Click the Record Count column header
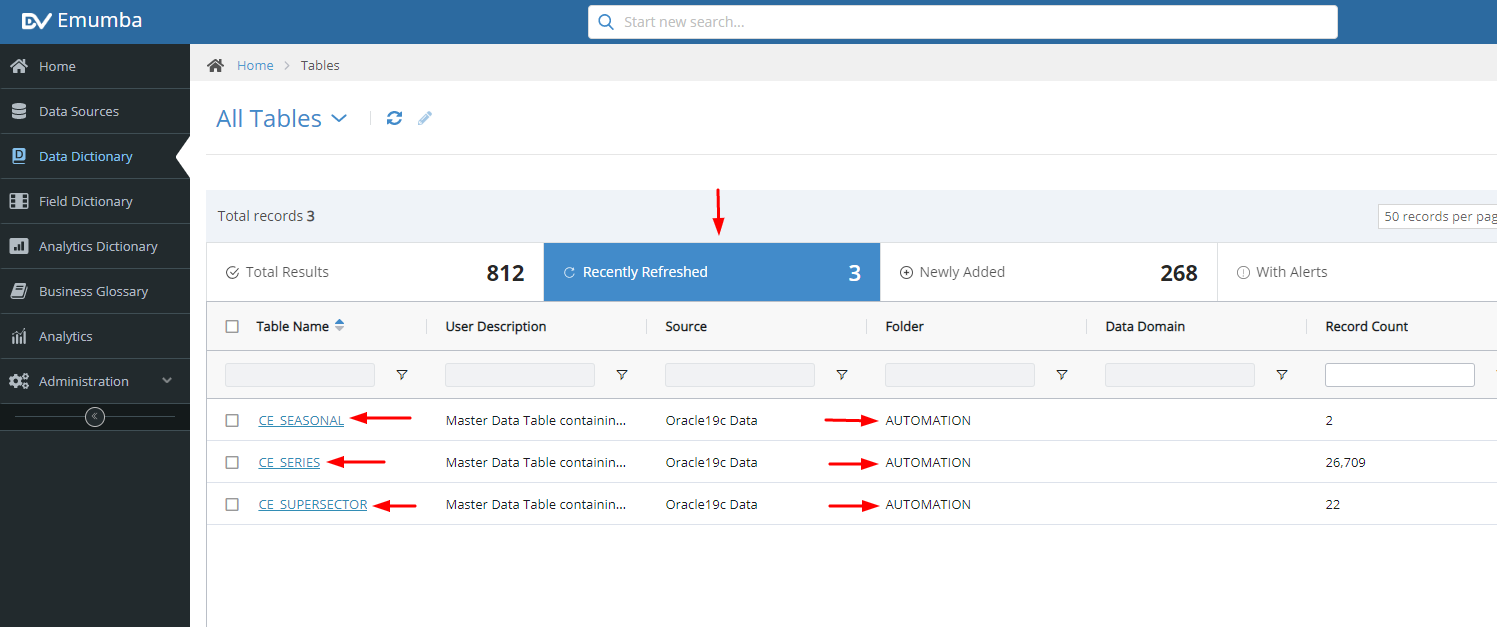 pyautogui.click(x=1367, y=326)
